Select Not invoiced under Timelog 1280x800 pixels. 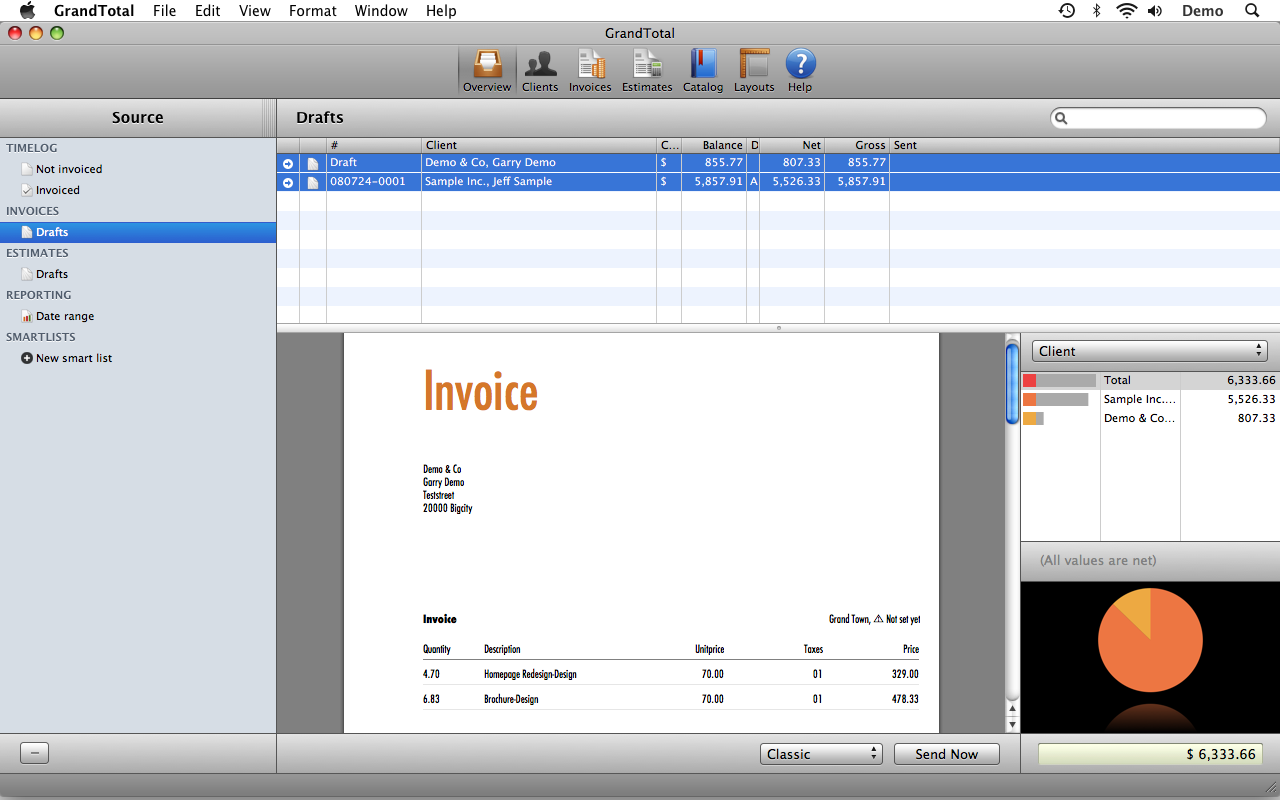click(68, 169)
